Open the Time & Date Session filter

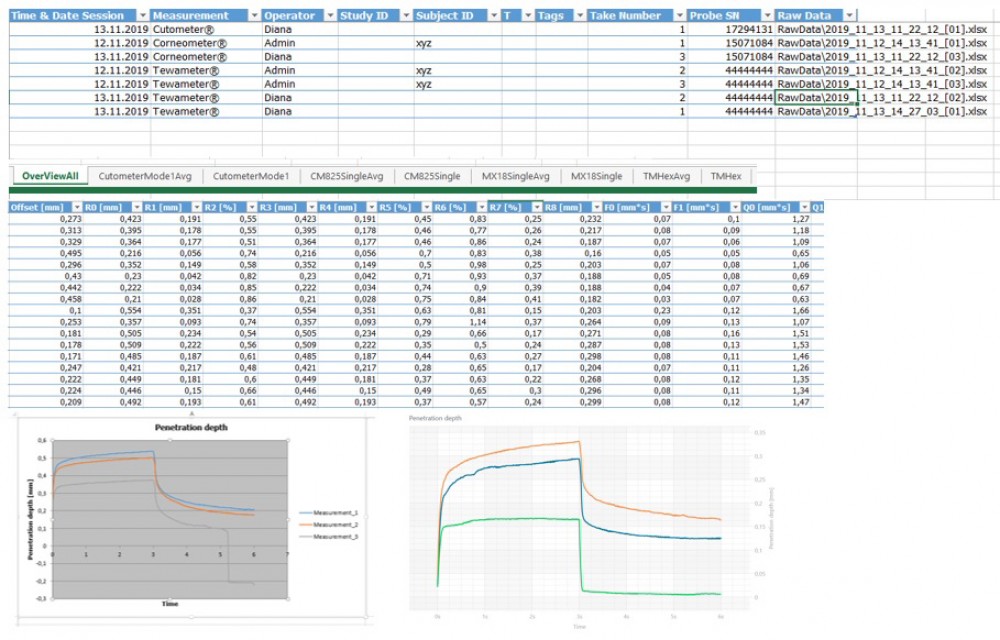[142, 16]
